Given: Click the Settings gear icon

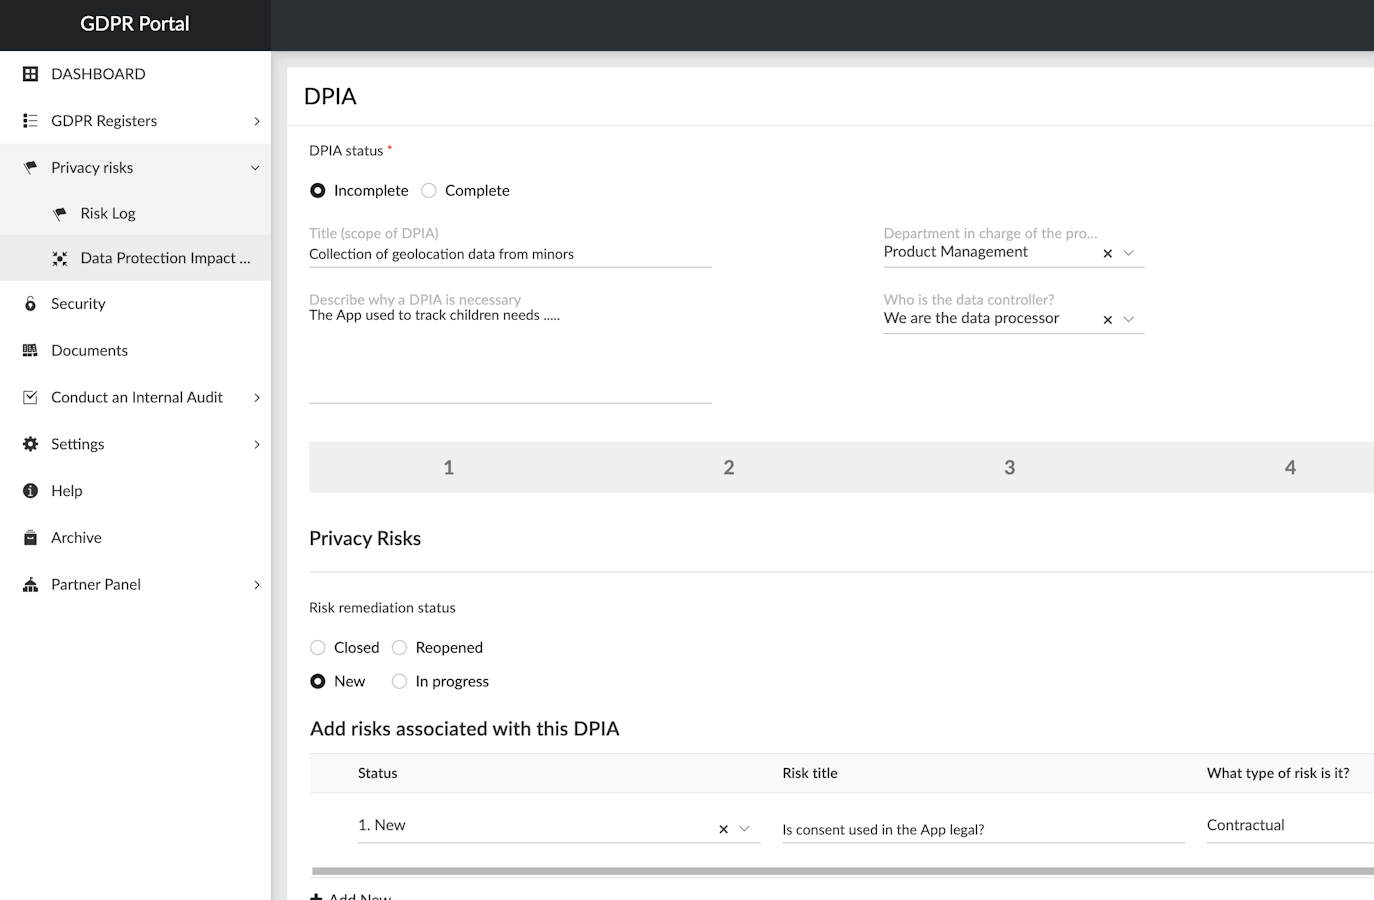Looking at the screenshot, I should [x=30, y=444].
